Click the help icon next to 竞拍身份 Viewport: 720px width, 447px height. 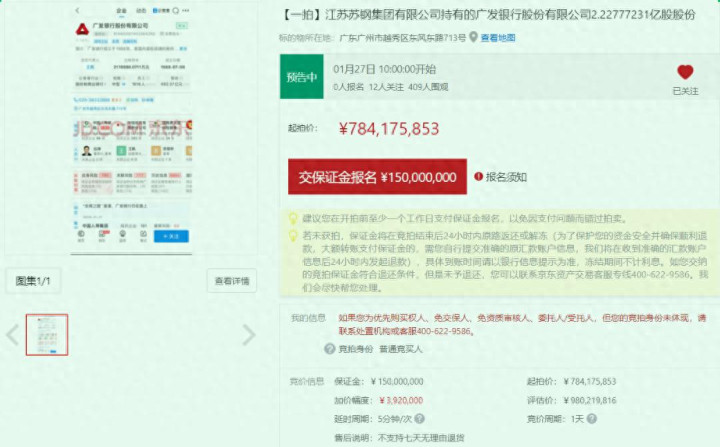click(x=329, y=349)
